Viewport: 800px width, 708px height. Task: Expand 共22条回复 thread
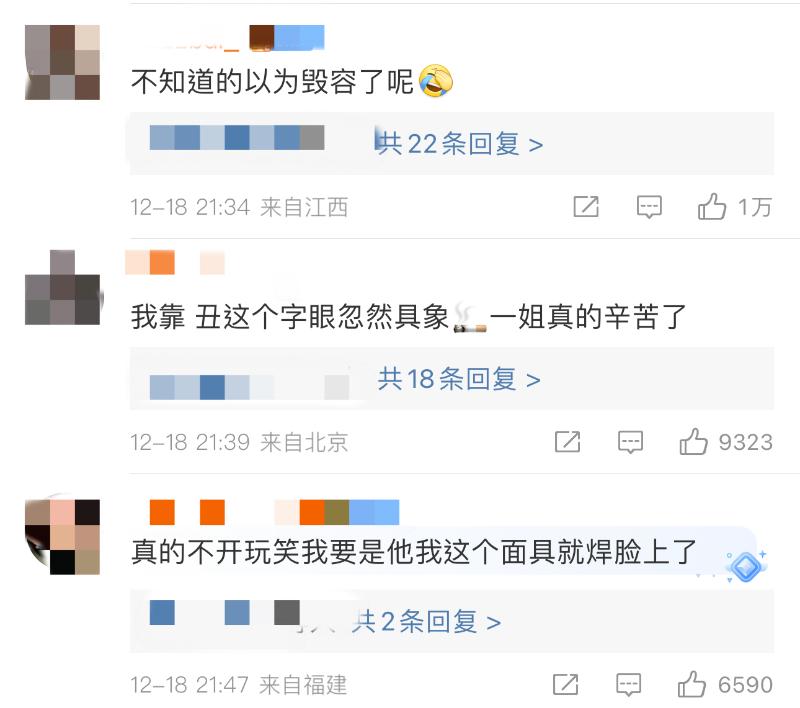click(459, 144)
